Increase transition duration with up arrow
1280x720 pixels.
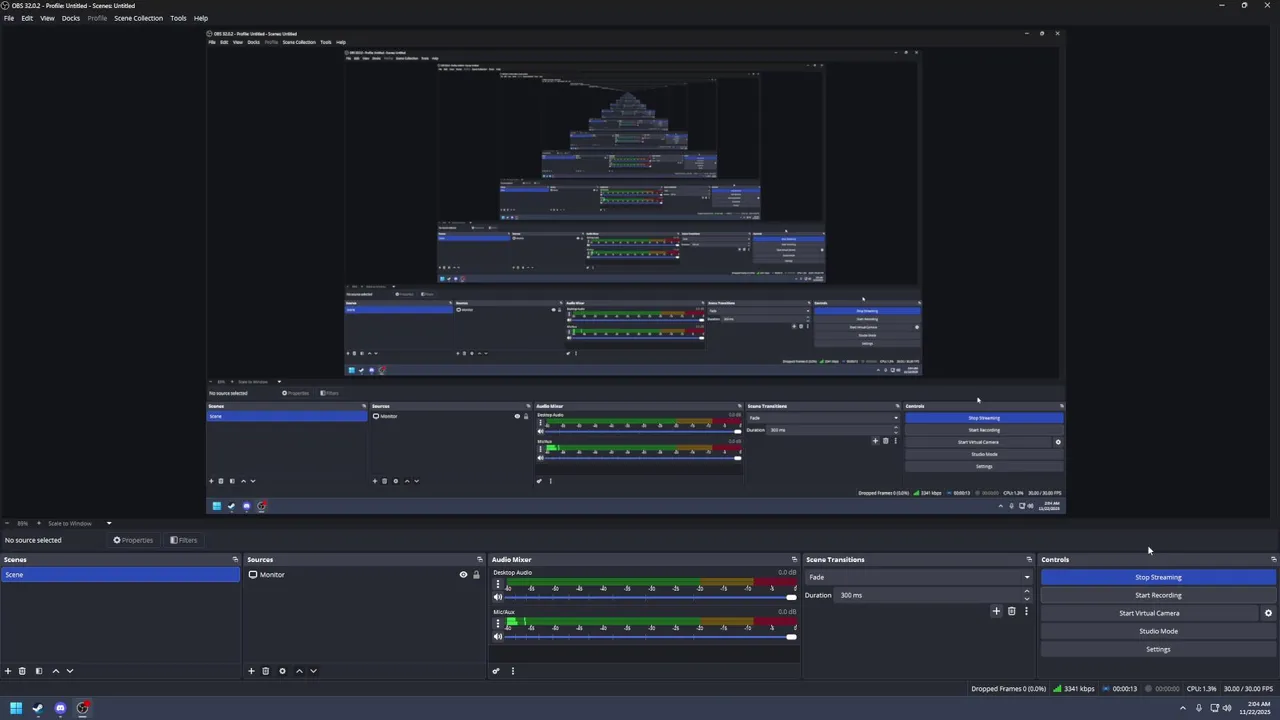click(1026, 592)
